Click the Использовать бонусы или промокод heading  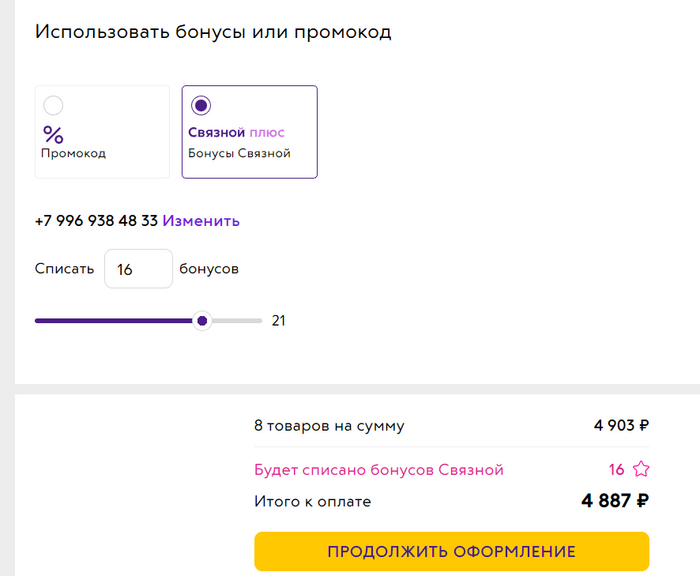213,32
